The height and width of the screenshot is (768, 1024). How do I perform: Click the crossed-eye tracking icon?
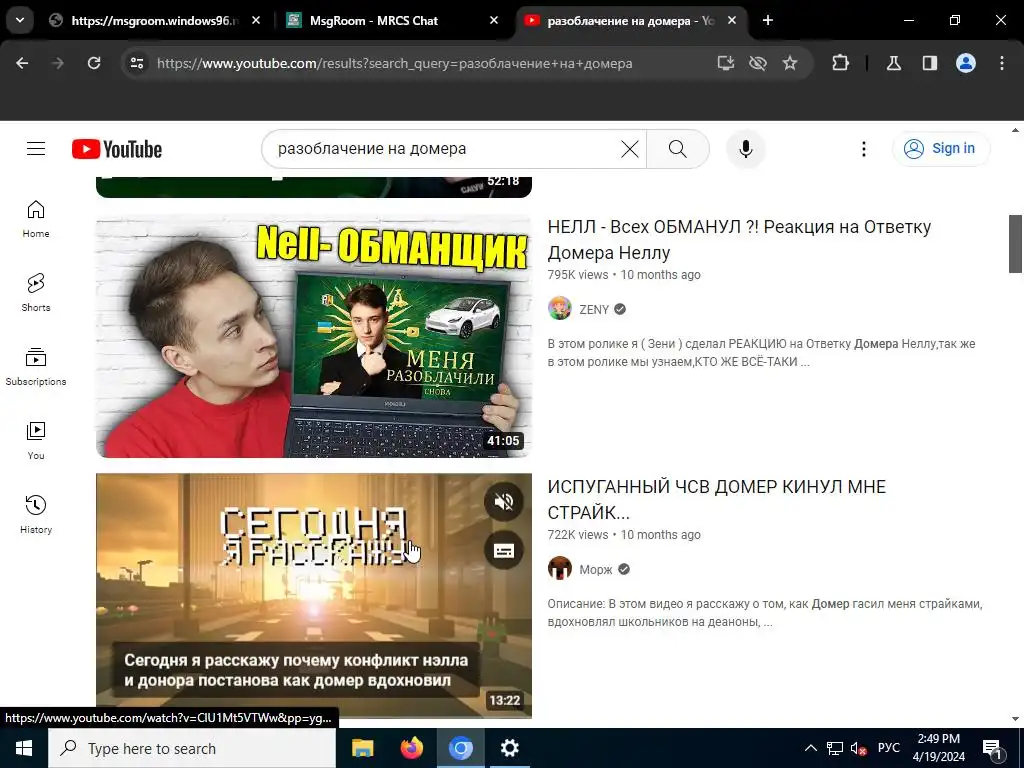(758, 63)
